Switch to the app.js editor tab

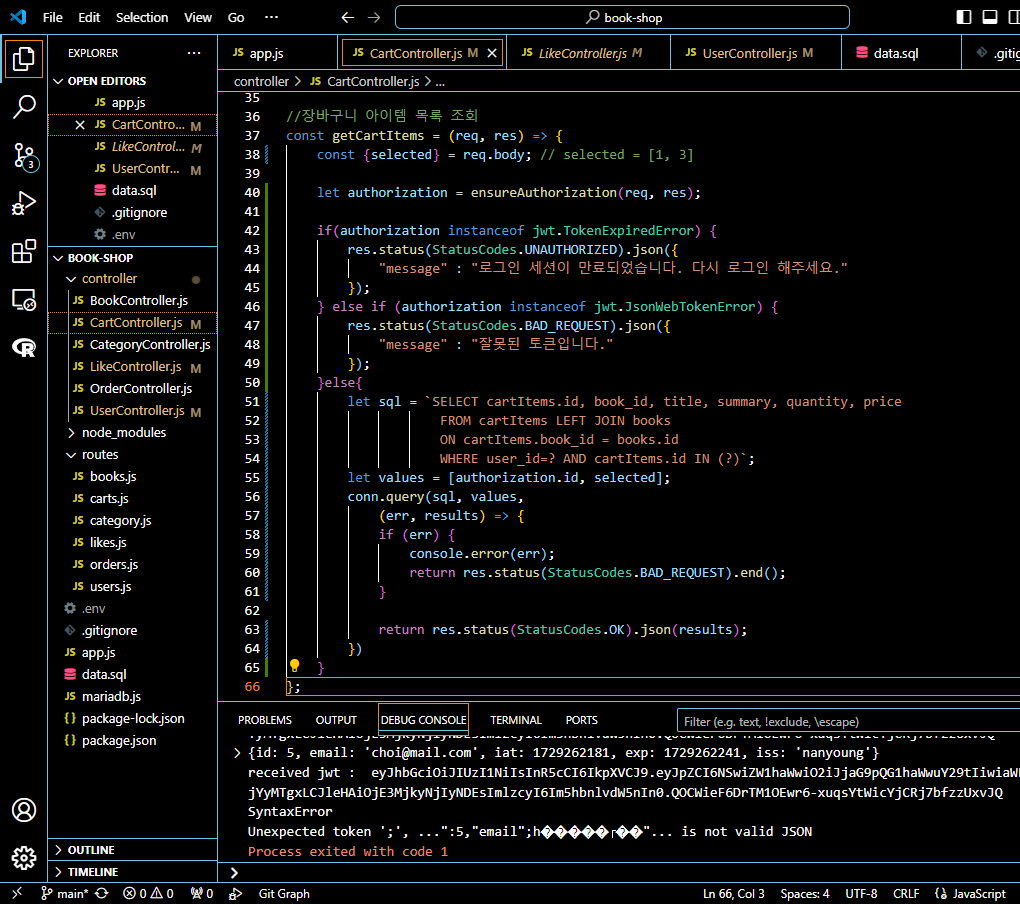pyautogui.click(x=278, y=53)
